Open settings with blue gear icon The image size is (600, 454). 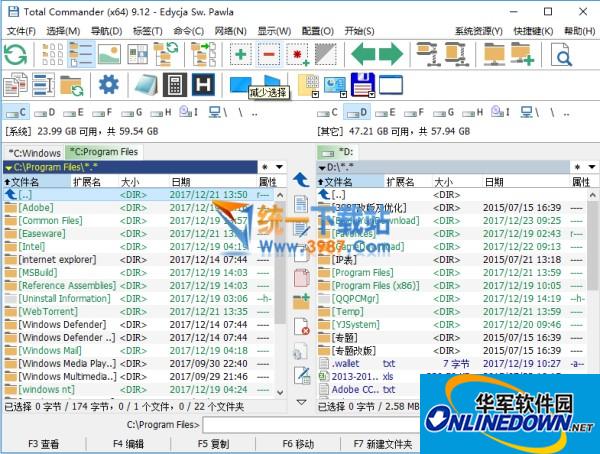tap(107, 85)
